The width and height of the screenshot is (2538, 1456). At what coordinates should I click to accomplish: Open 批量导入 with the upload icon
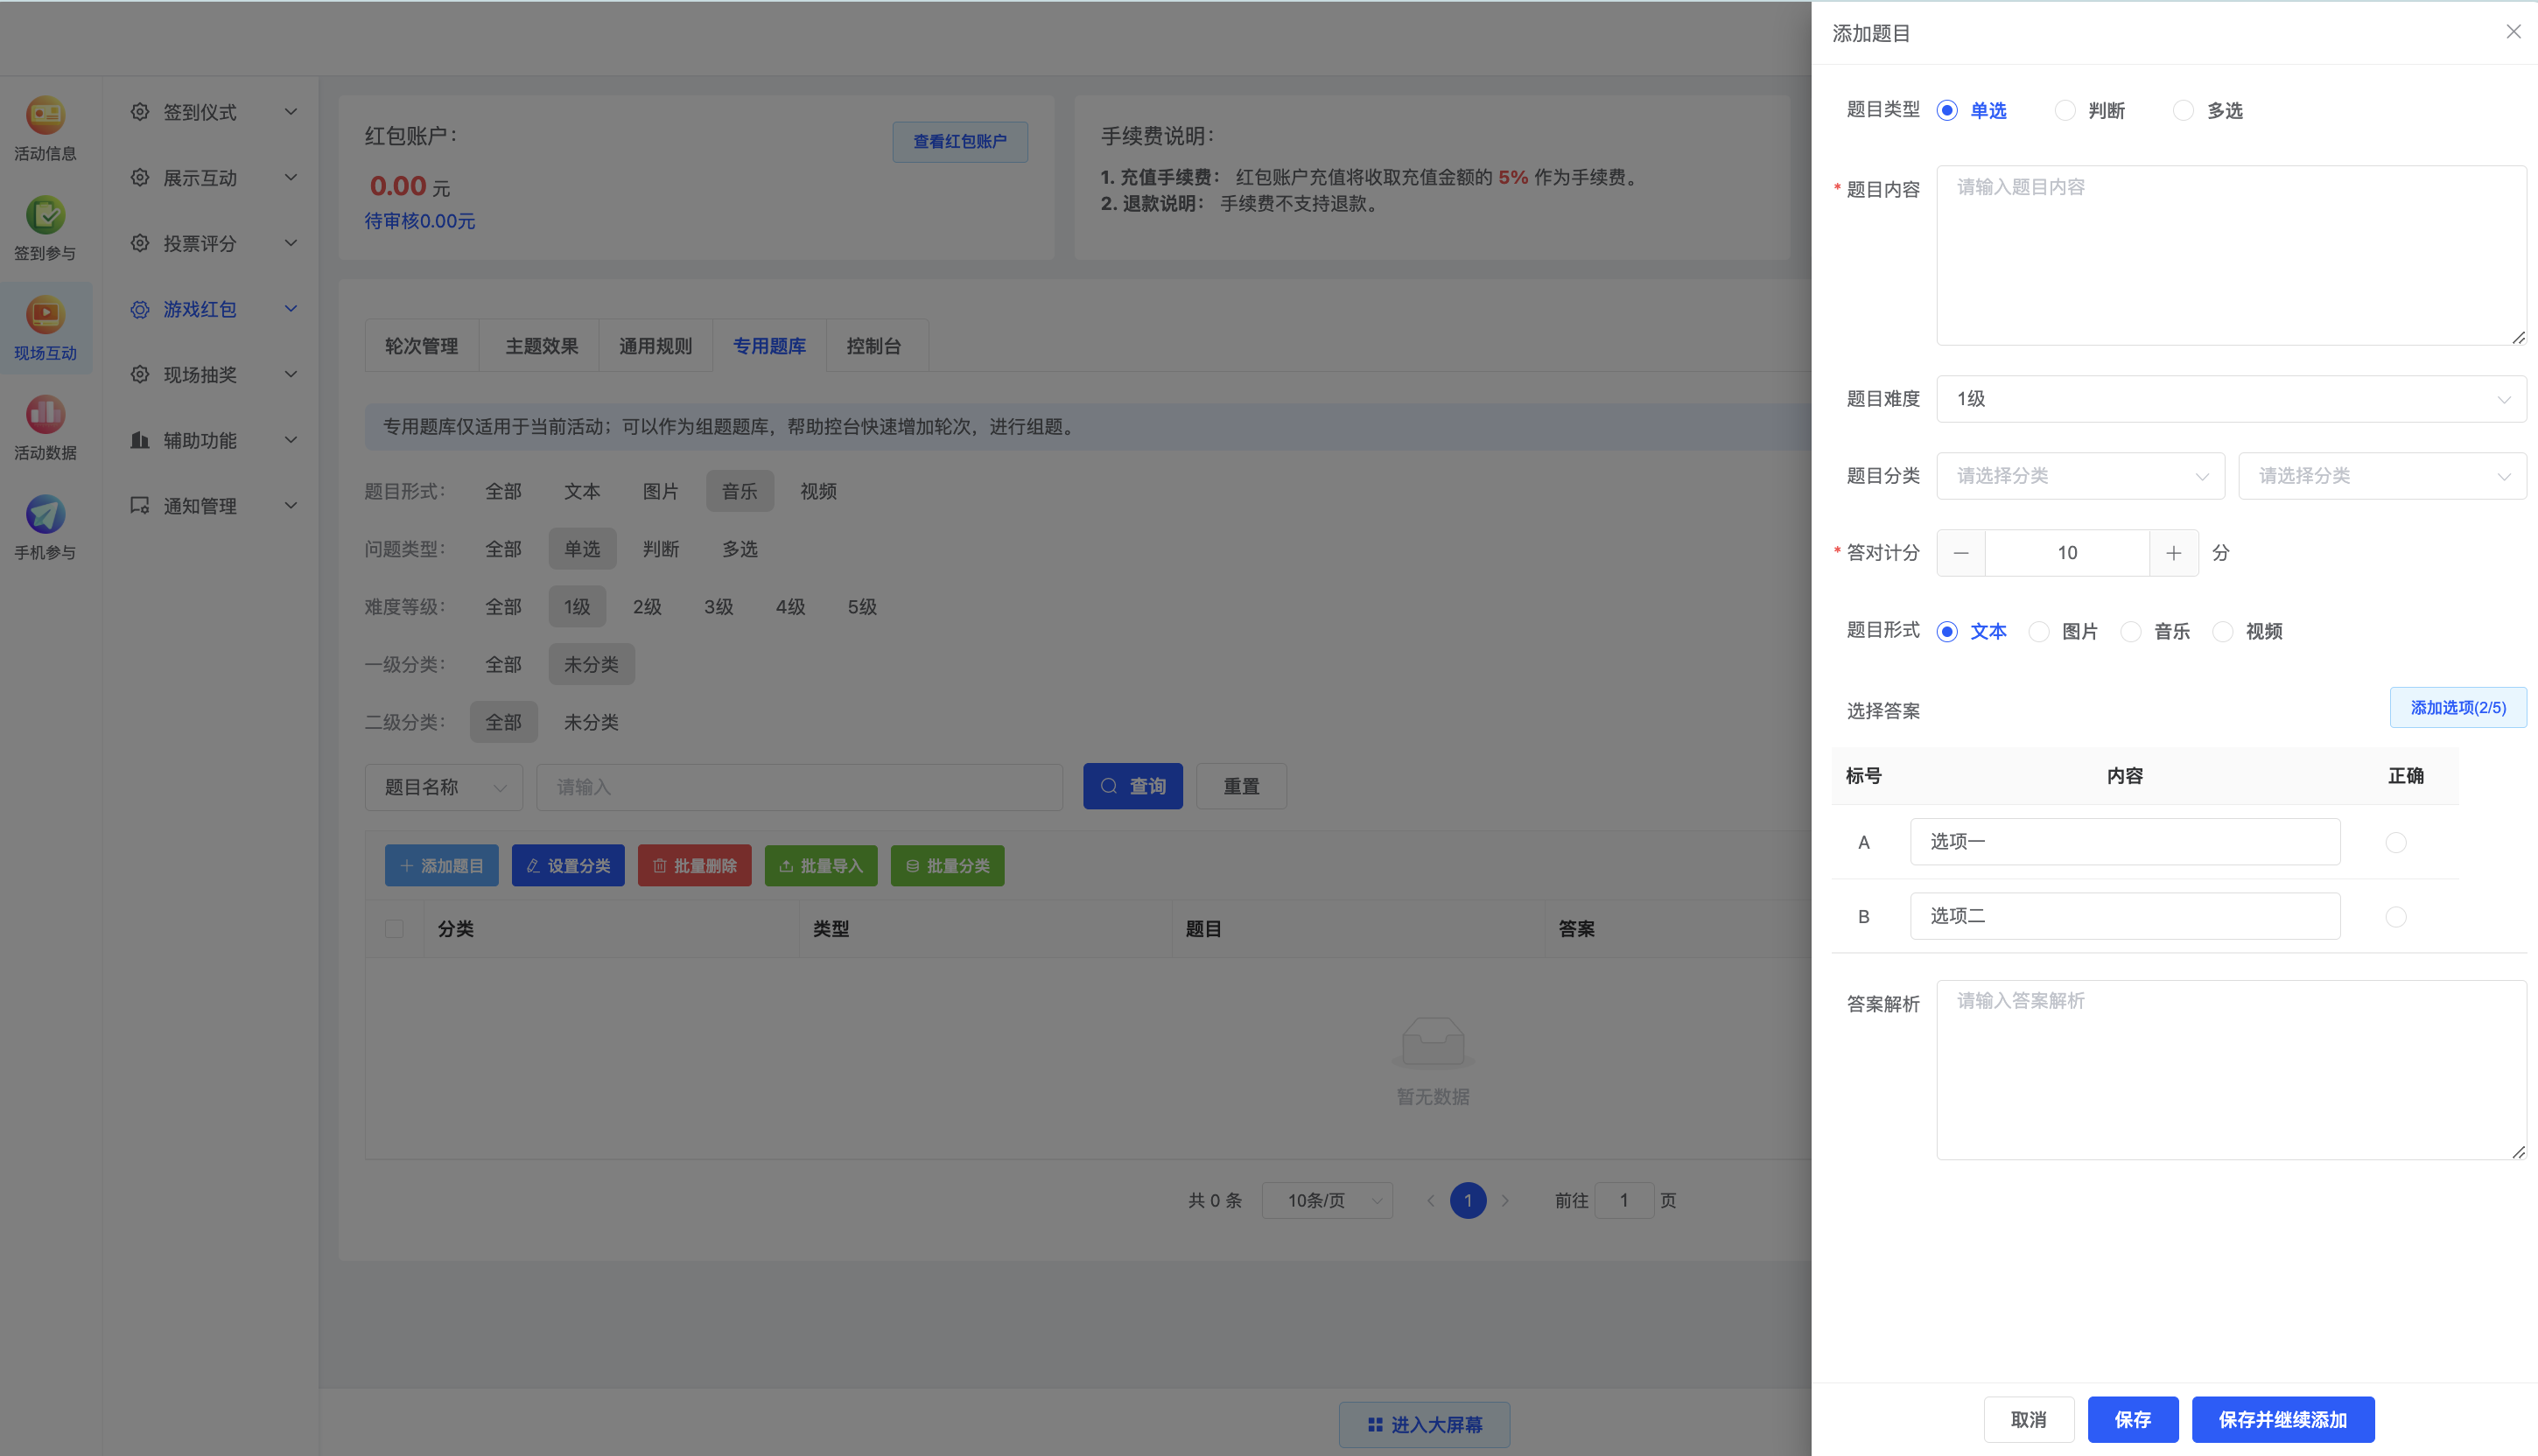coord(820,865)
